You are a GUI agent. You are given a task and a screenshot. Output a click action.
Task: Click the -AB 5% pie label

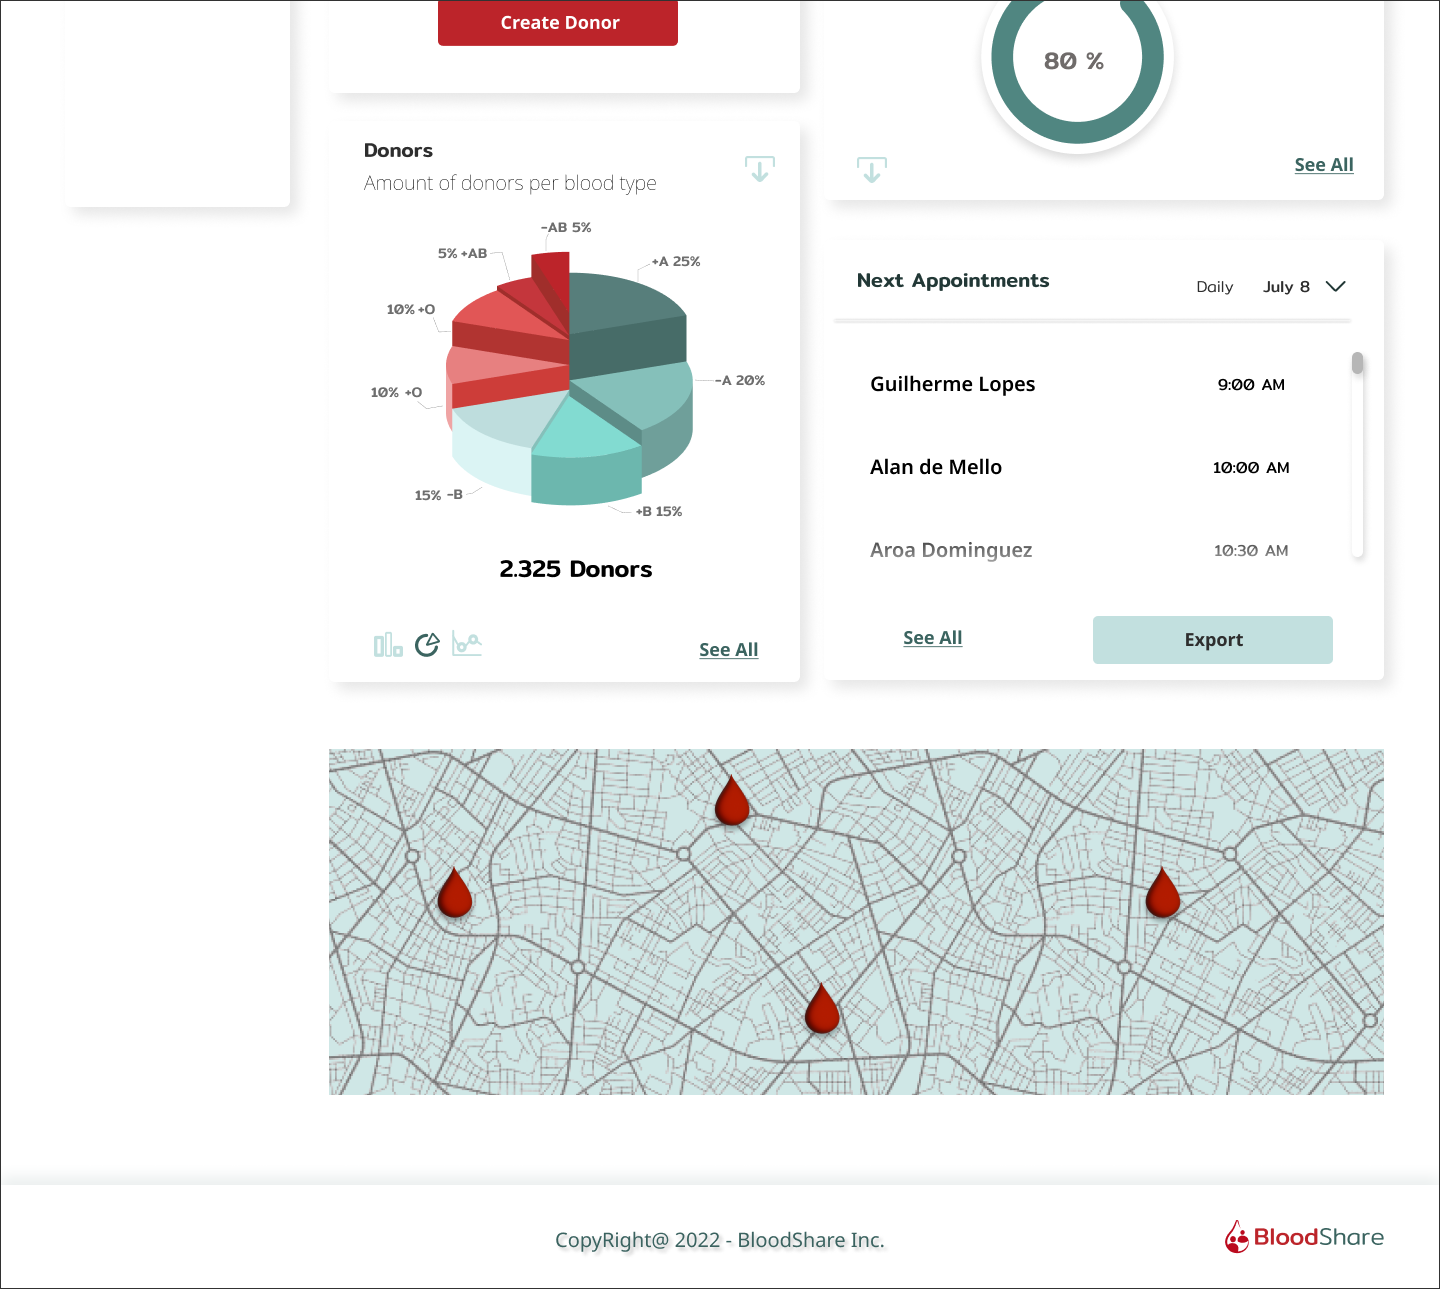pos(566,227)
